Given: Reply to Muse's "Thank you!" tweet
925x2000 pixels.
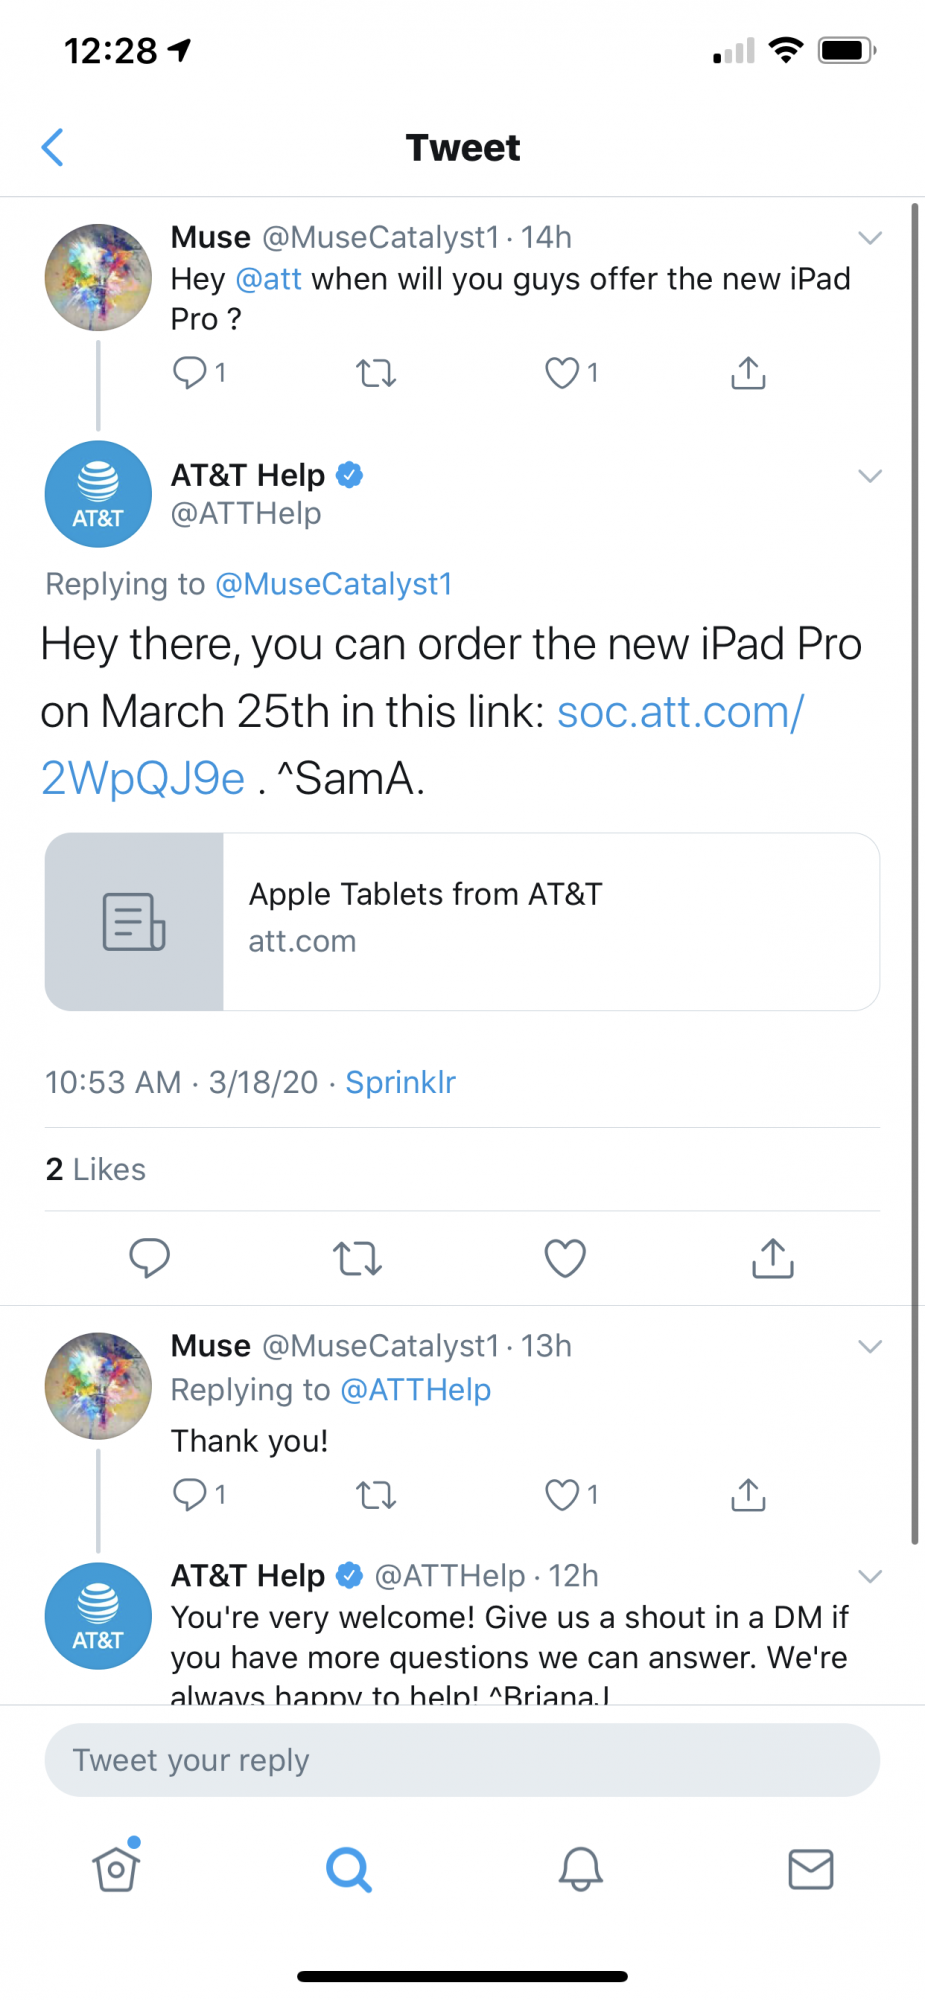Looking at the screenshot, I should point(190,1495).
